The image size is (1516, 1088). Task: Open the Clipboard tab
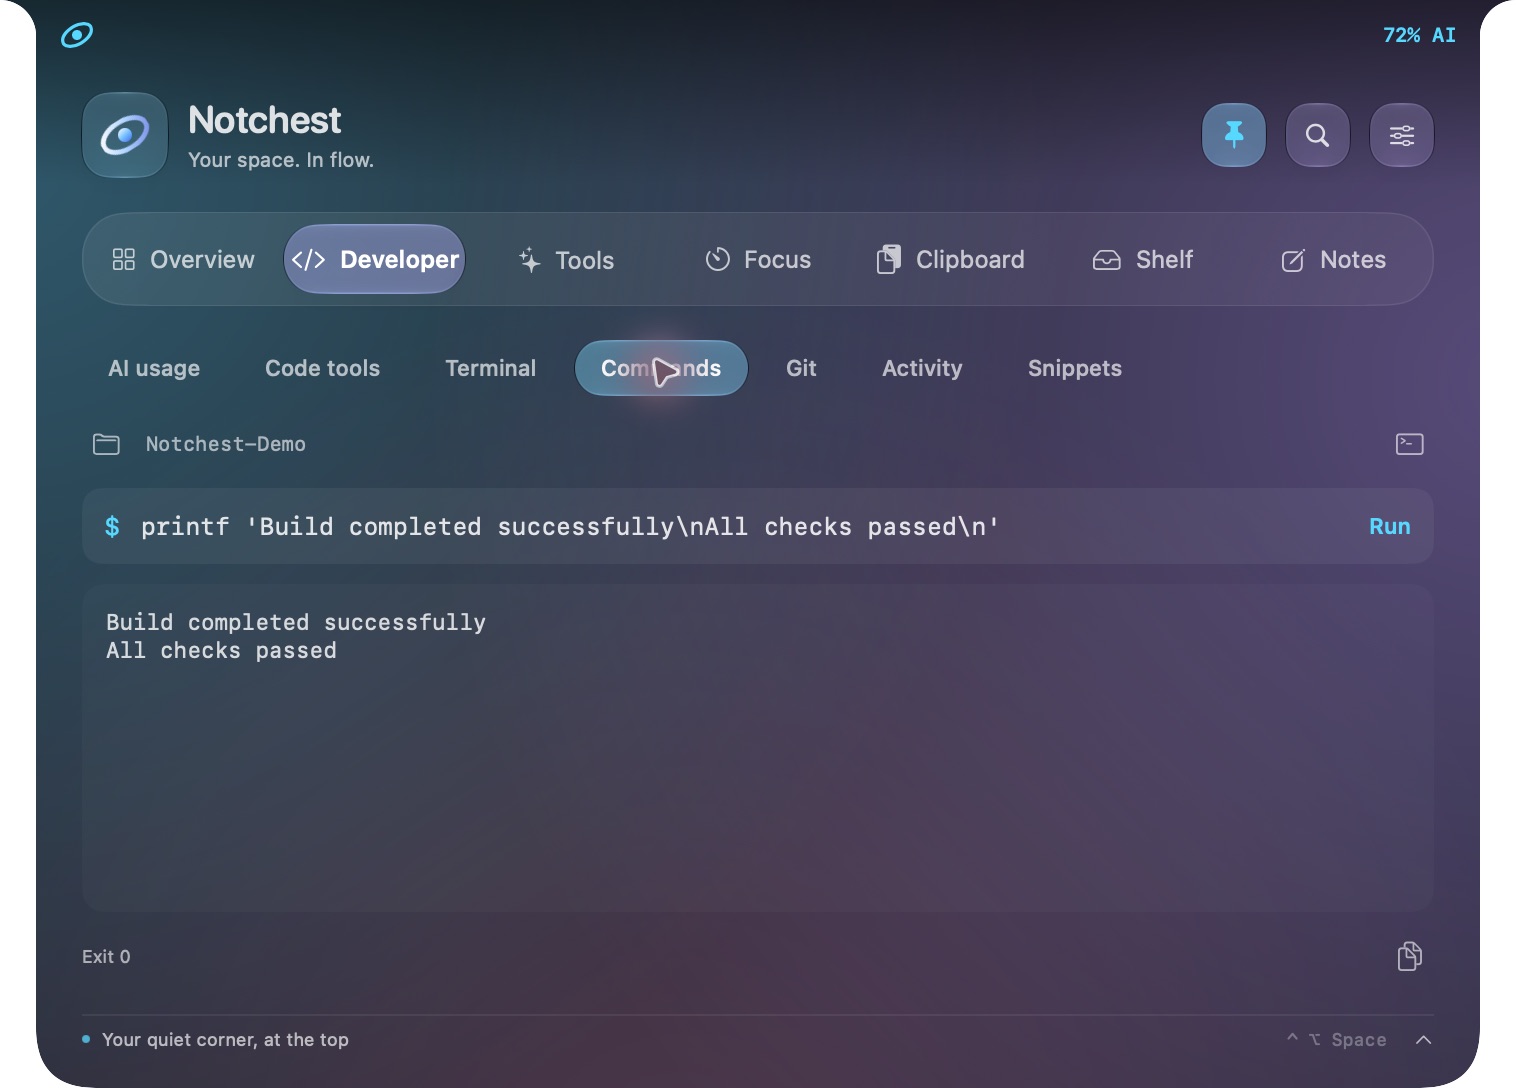point(950,260)
